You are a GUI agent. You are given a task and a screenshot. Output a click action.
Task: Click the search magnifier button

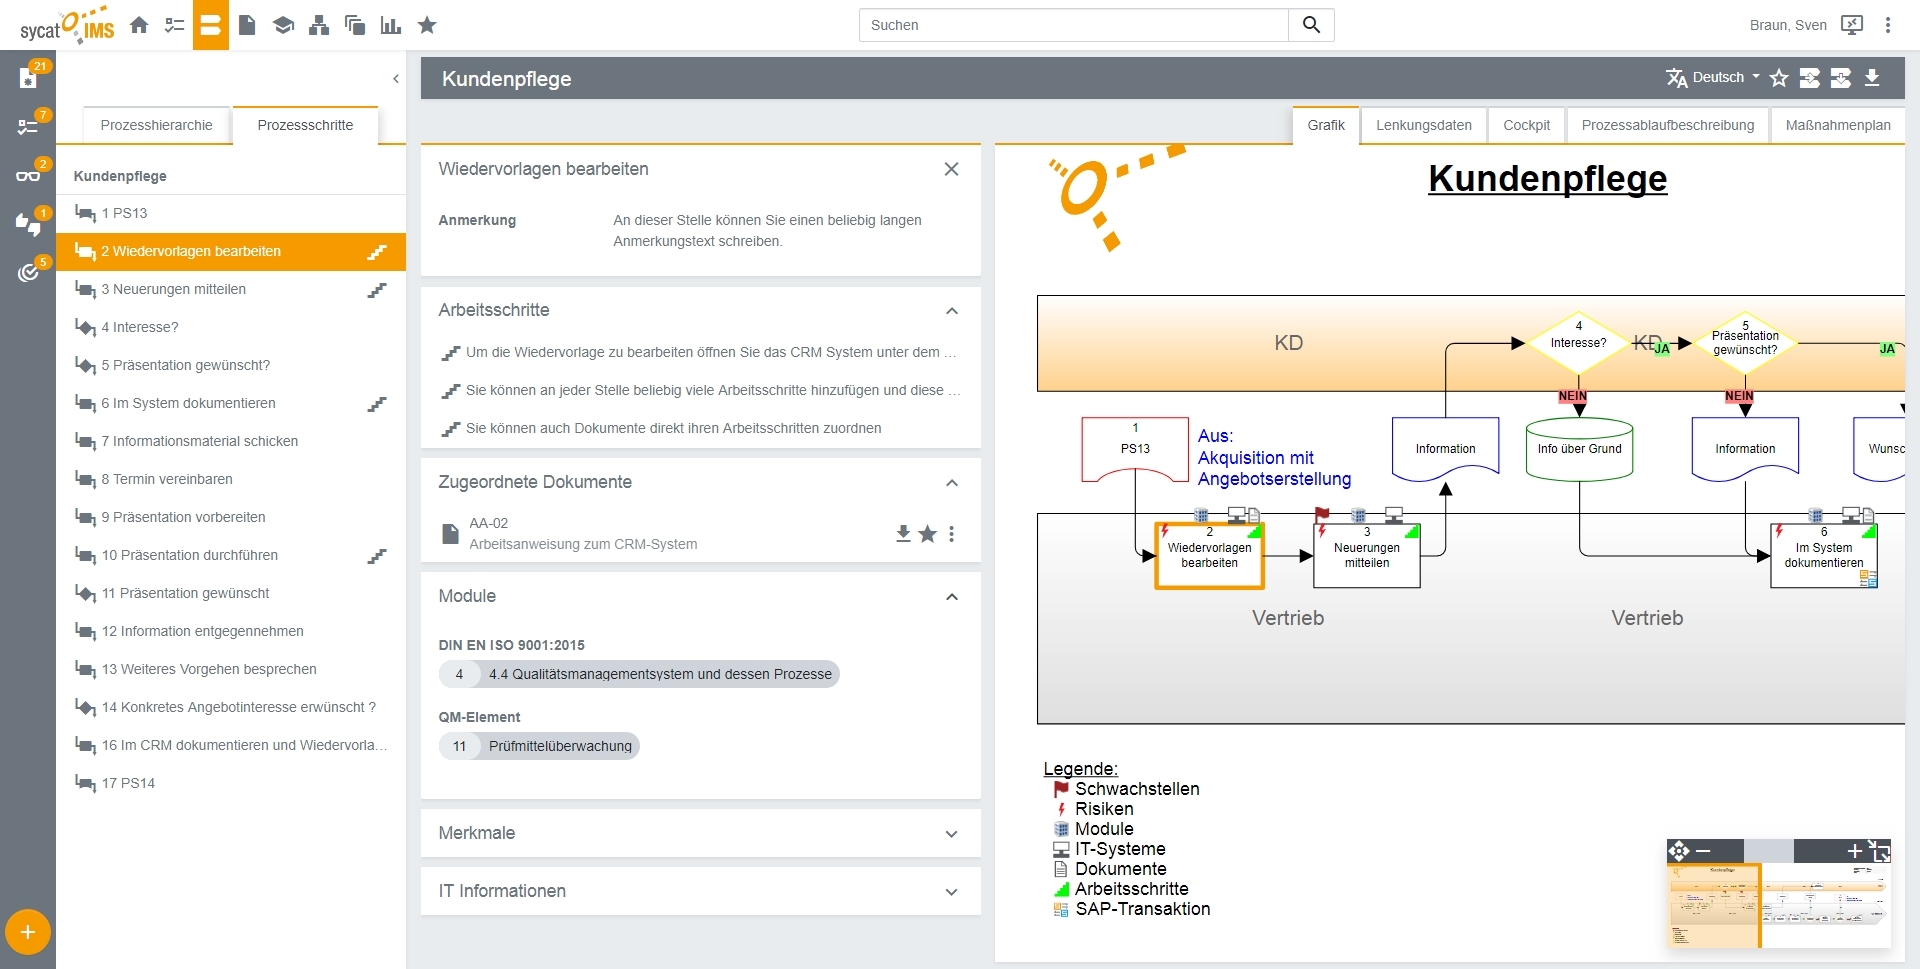point(1311,25)
